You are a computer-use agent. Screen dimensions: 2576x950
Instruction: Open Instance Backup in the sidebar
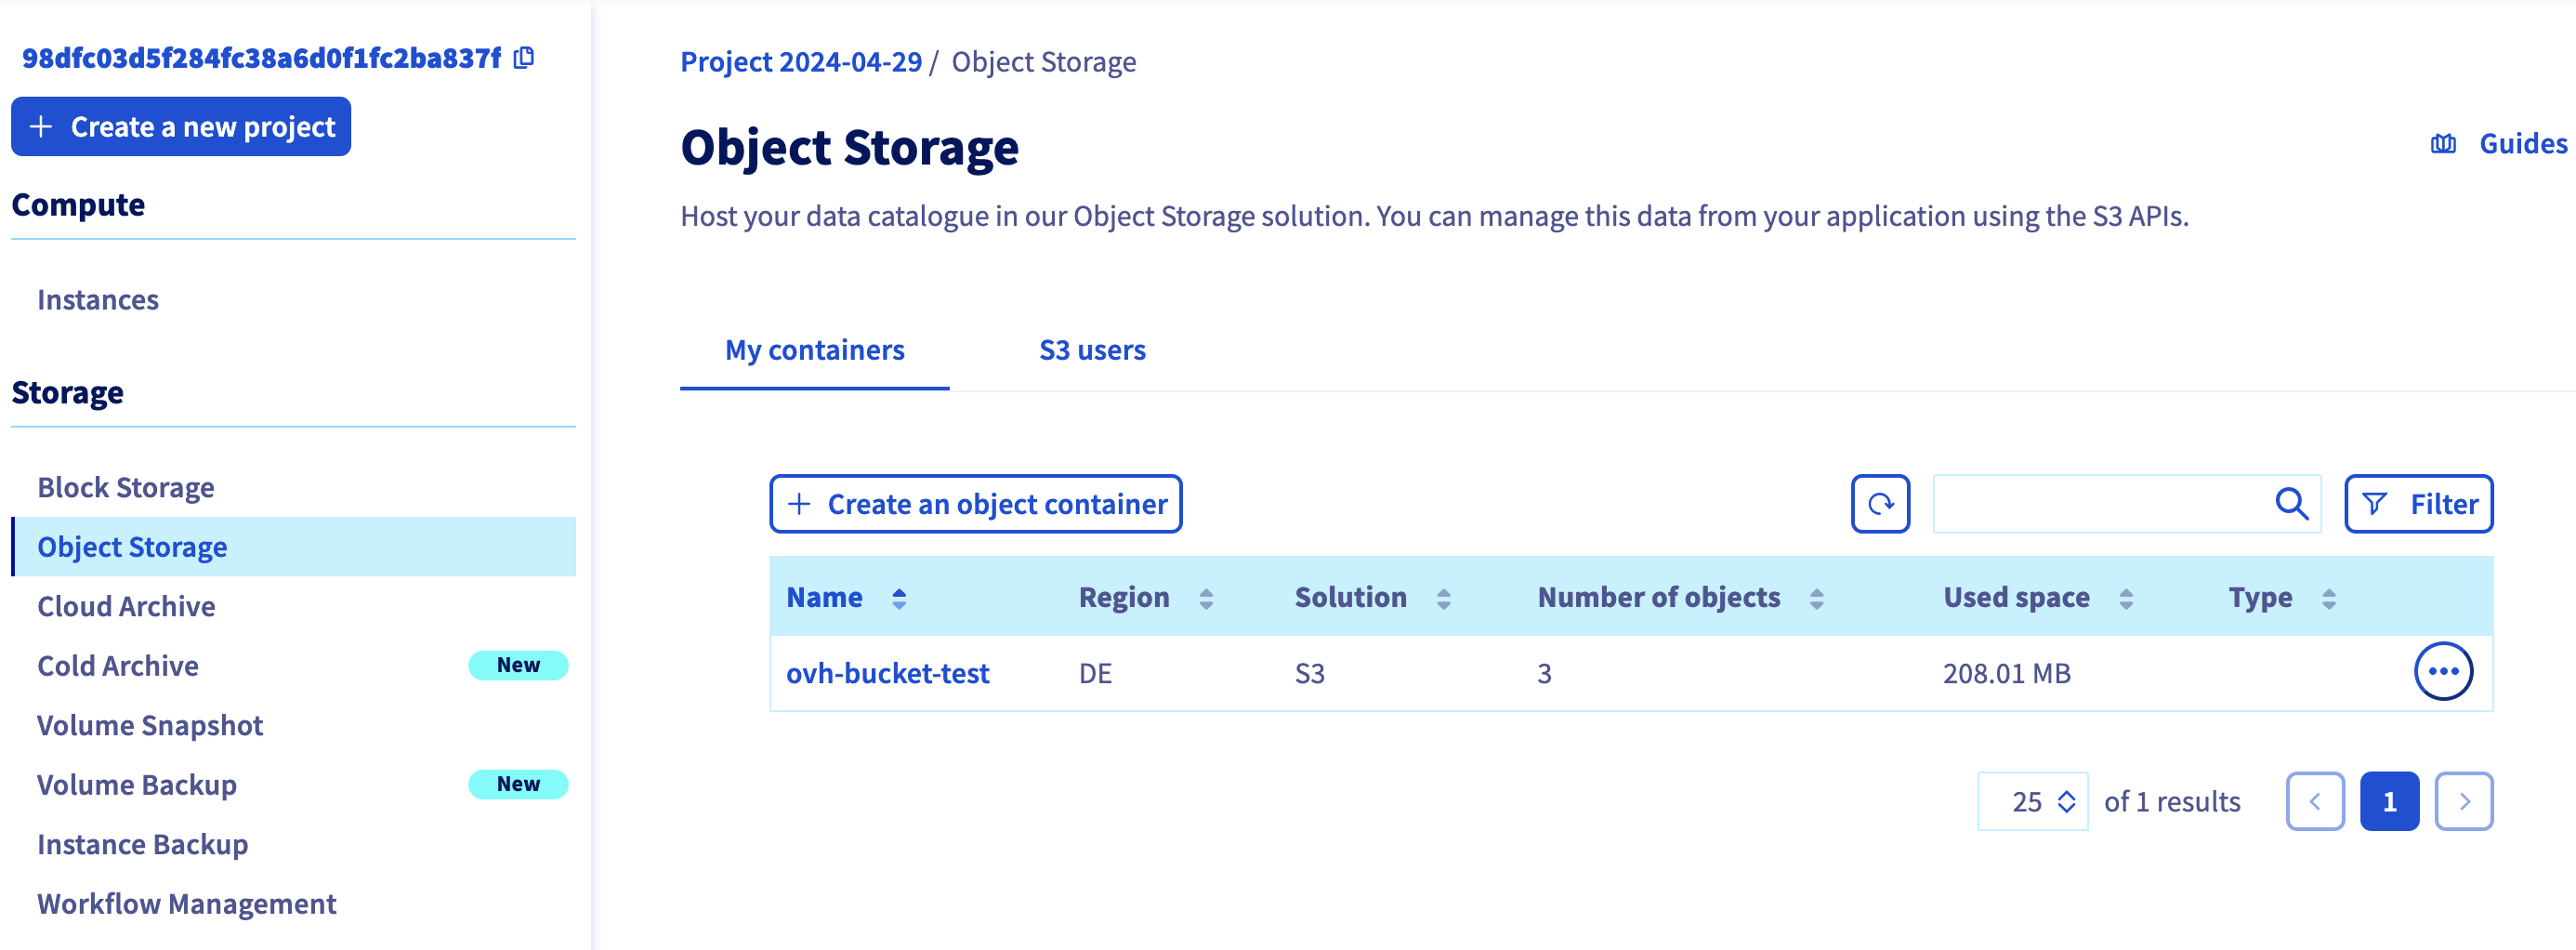[x=143, y=844]
